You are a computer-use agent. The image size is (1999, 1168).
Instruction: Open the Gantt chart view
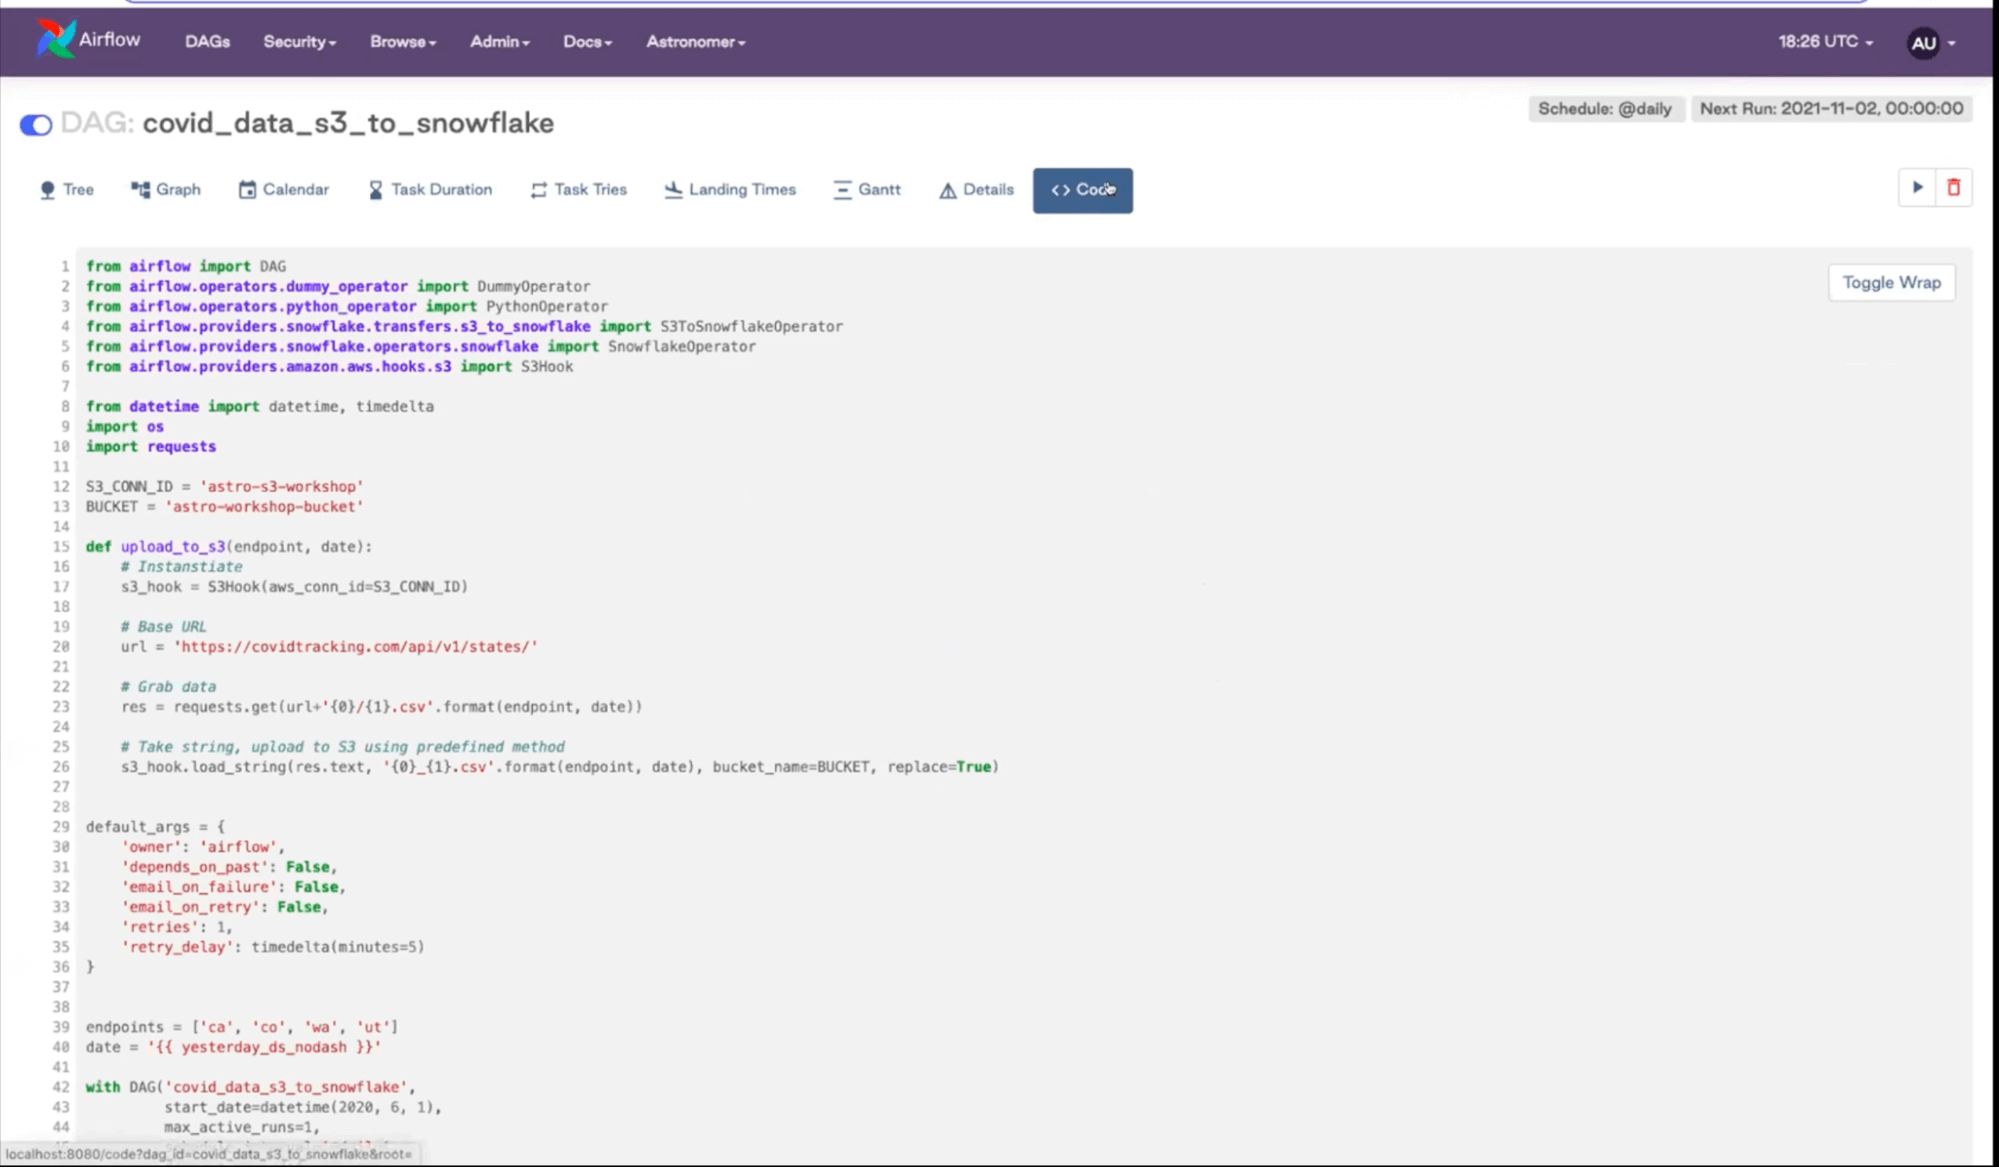(867, 190)
